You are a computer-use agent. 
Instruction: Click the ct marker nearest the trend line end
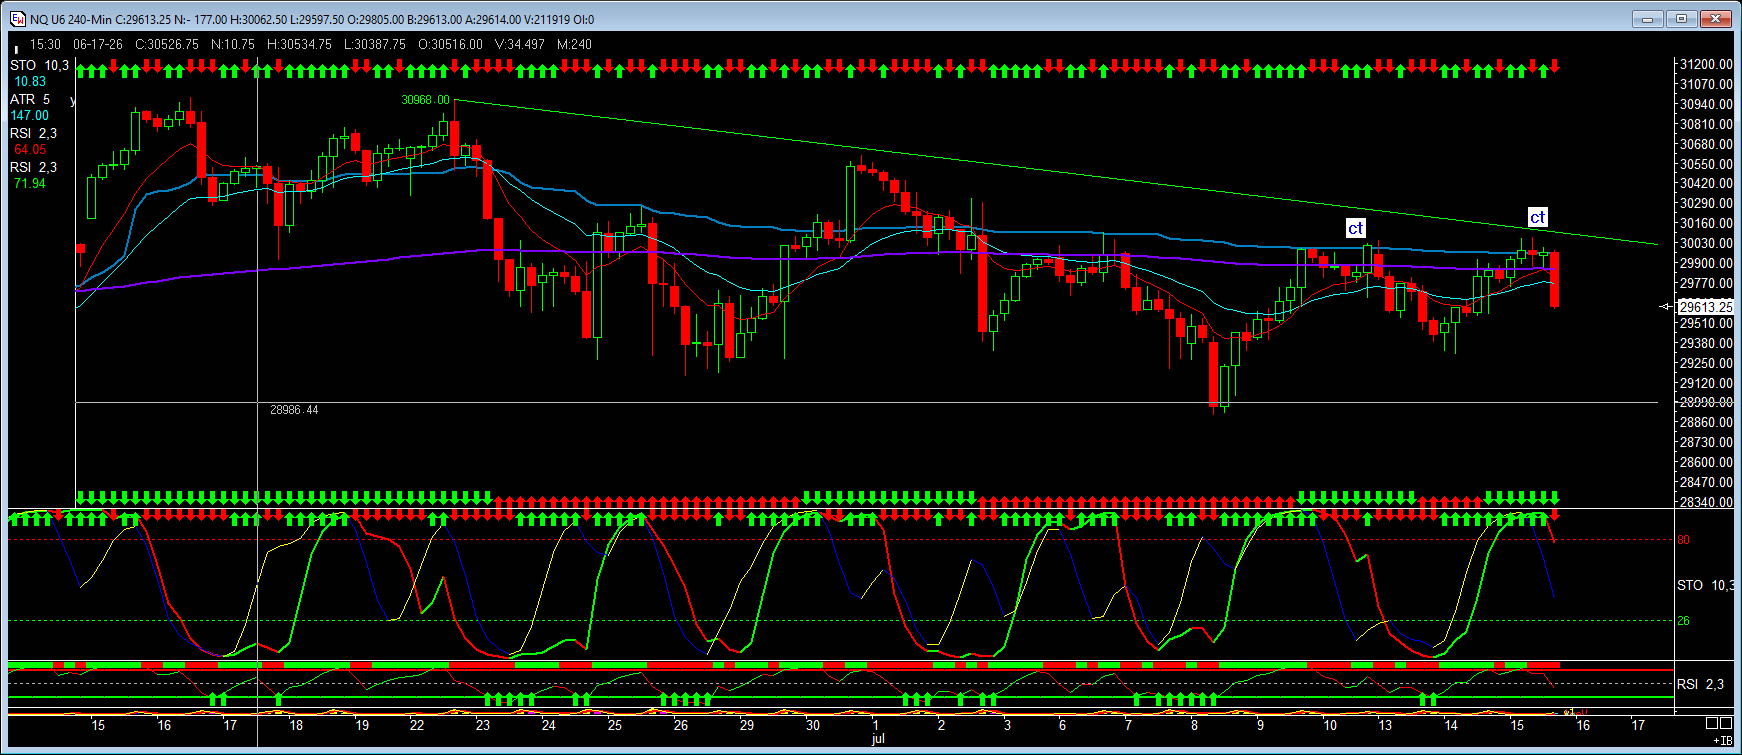tap(1537, 217)
